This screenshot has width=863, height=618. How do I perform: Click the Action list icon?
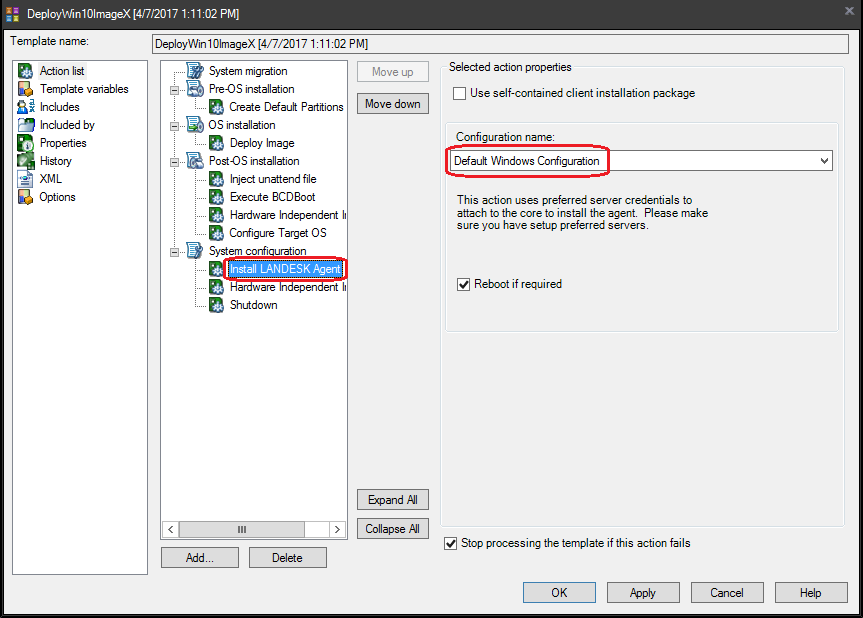(24, 70)
